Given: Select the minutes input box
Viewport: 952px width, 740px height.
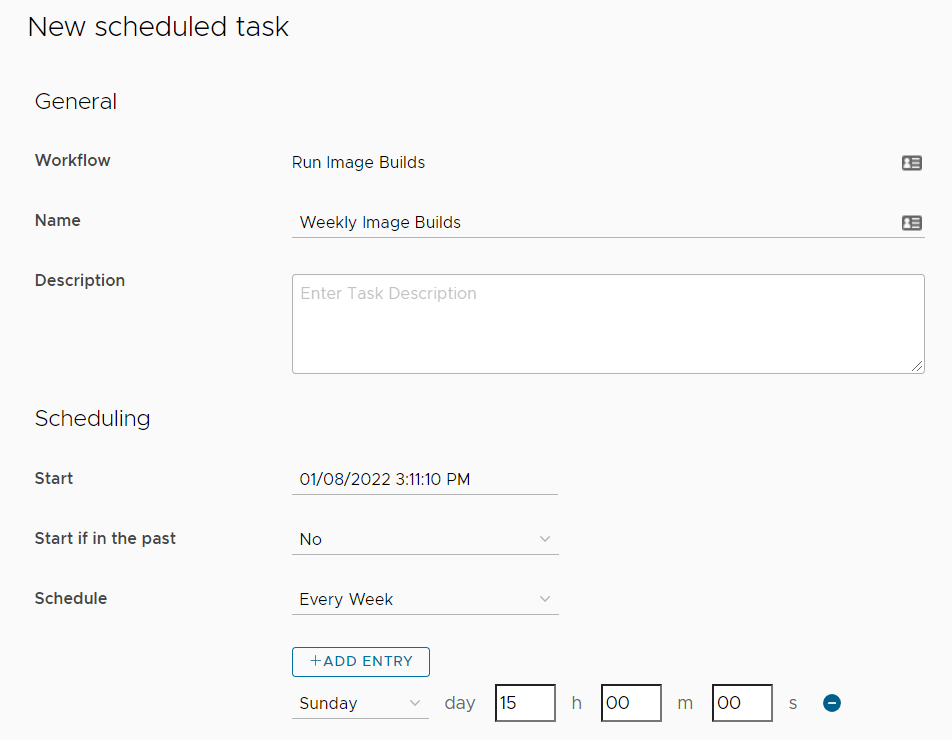Looking at the screenshot, I should click(631, 703).
